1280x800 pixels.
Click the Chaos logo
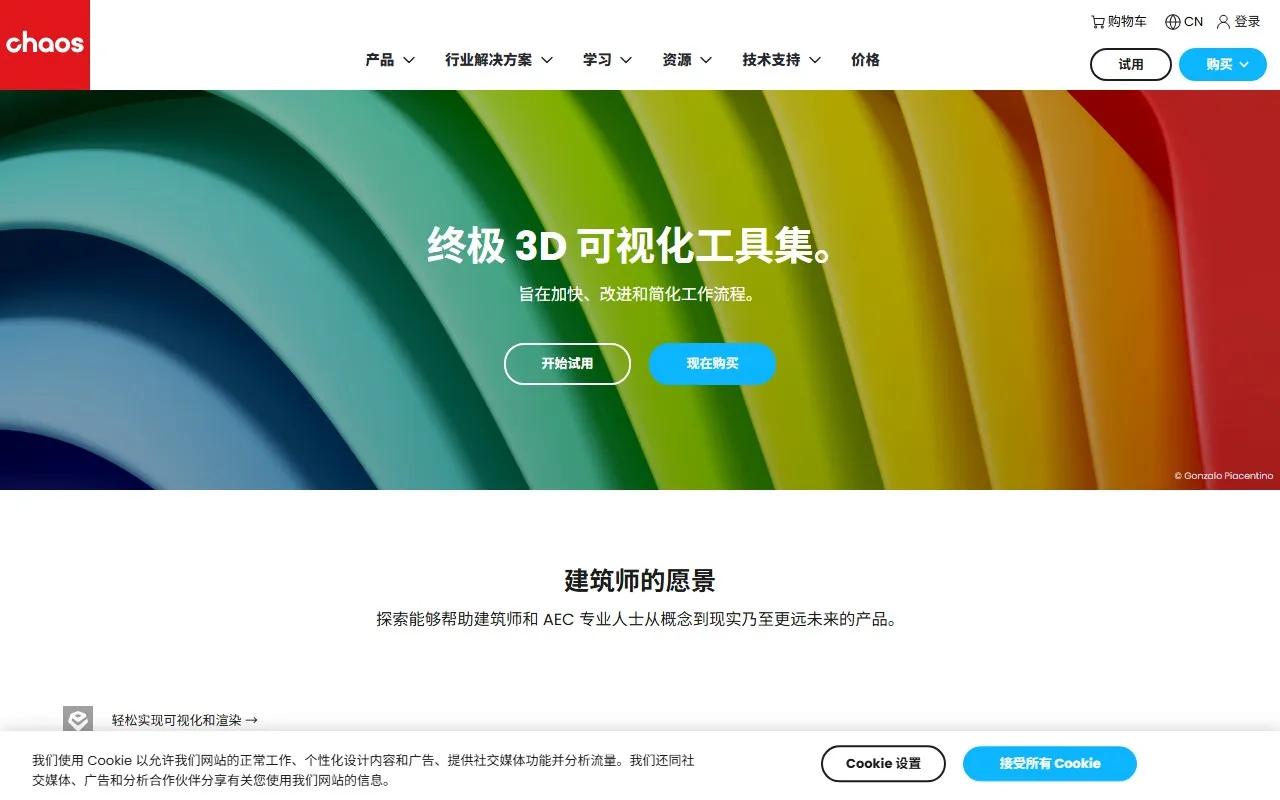(45, 44)
